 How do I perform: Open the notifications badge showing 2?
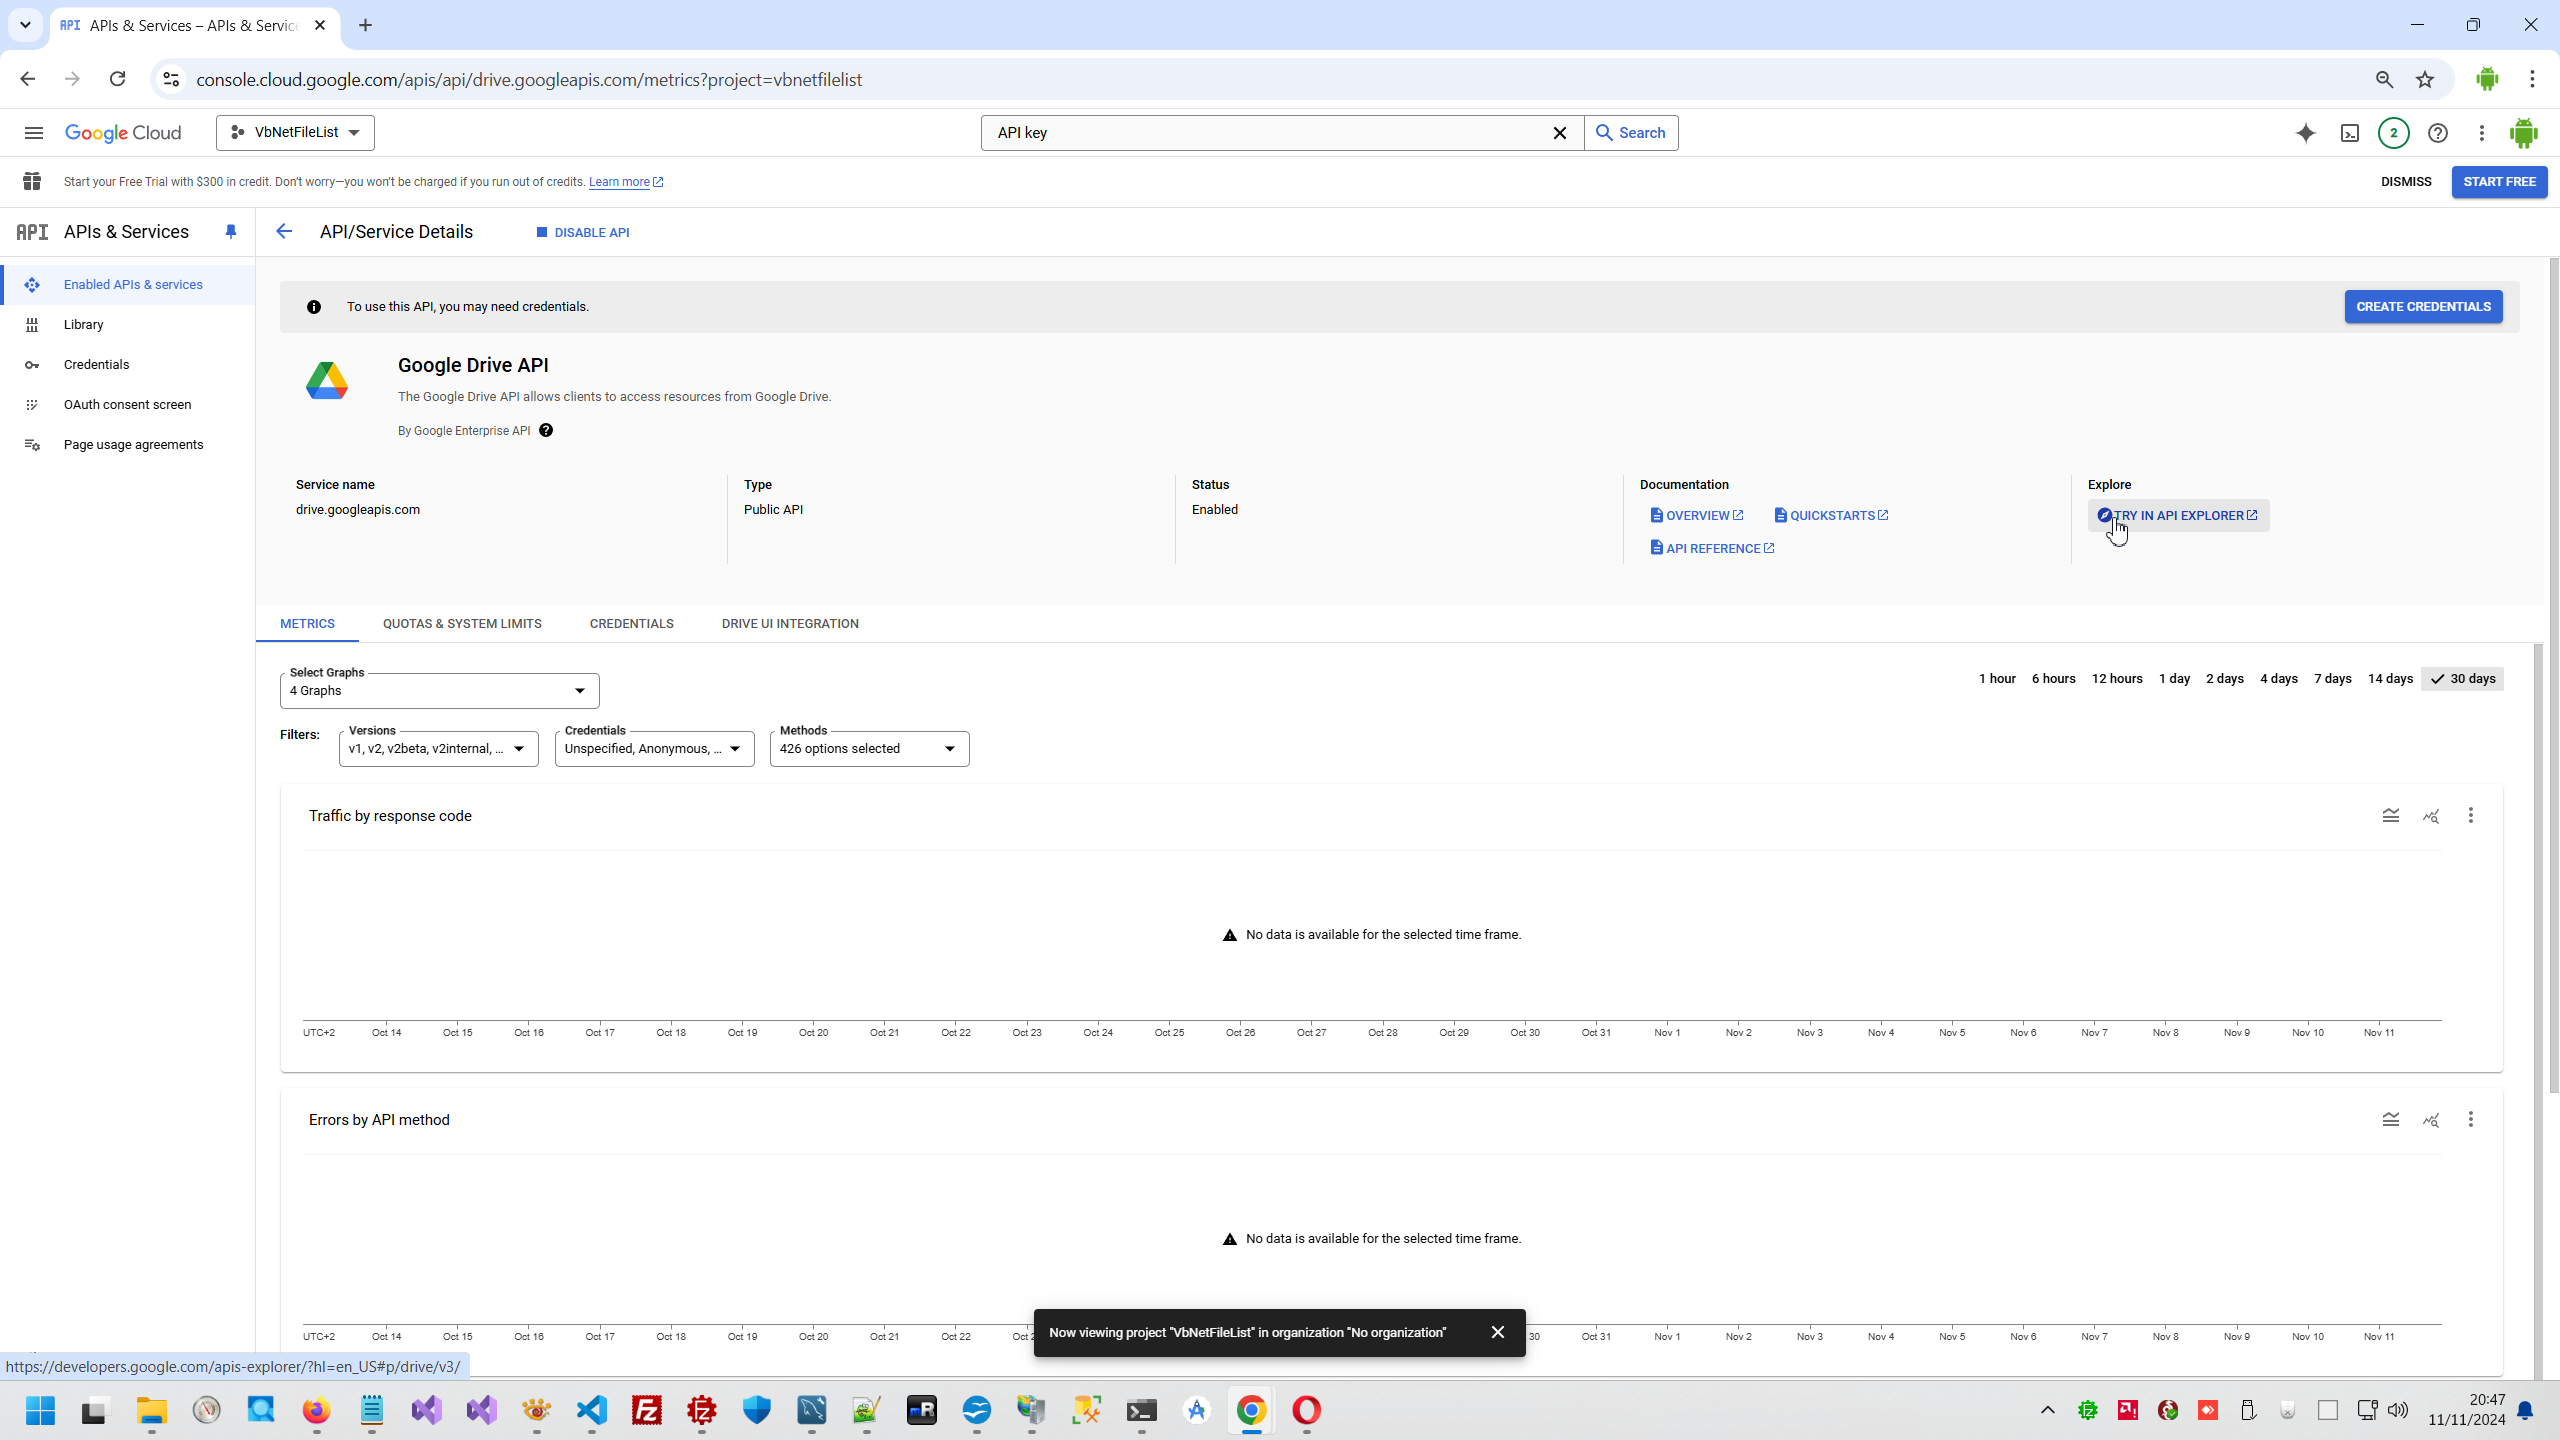click(x=2393, y=133)
